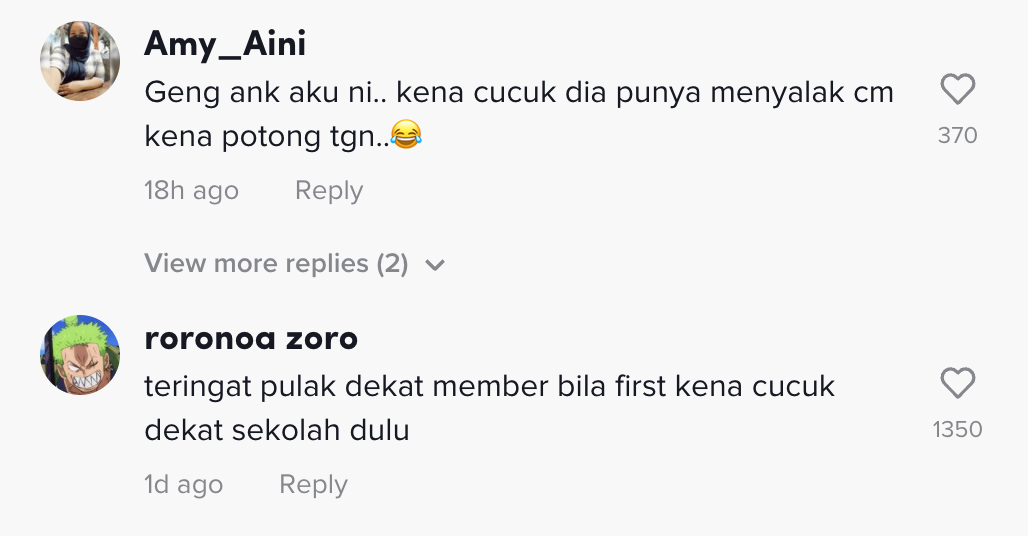The height and width of the screenshot is (536, 1028).
Task: Like Amy_Aini's comment with the heart icon
Action: 957,91
